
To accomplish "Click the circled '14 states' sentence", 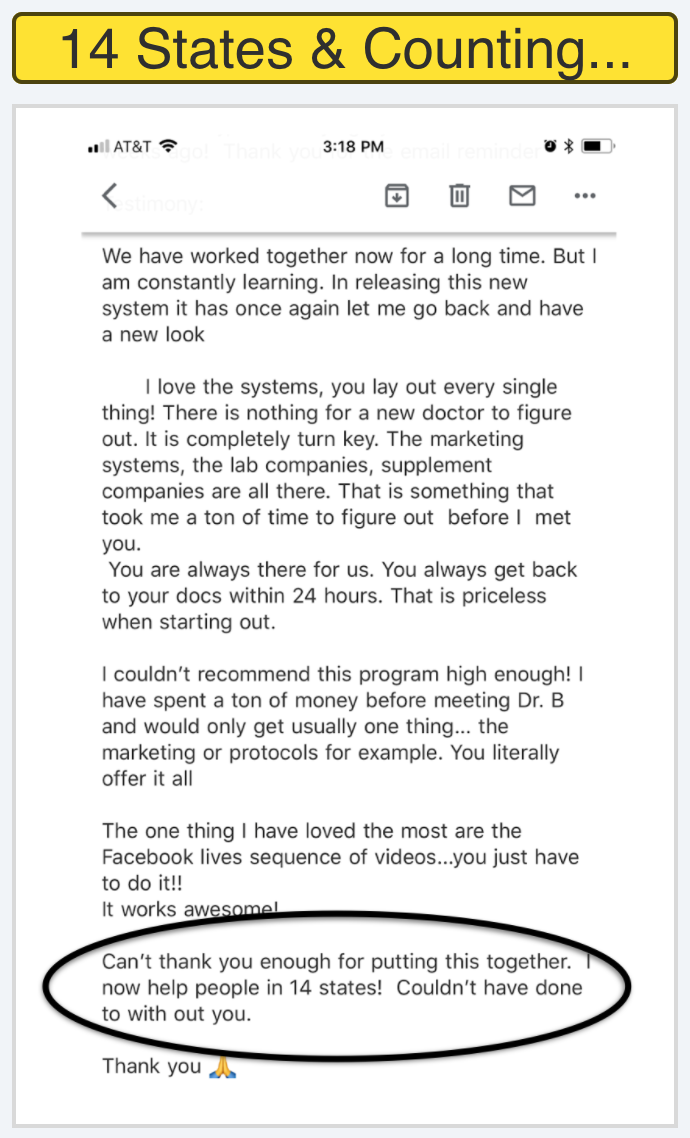I will (x=347, y=988).
